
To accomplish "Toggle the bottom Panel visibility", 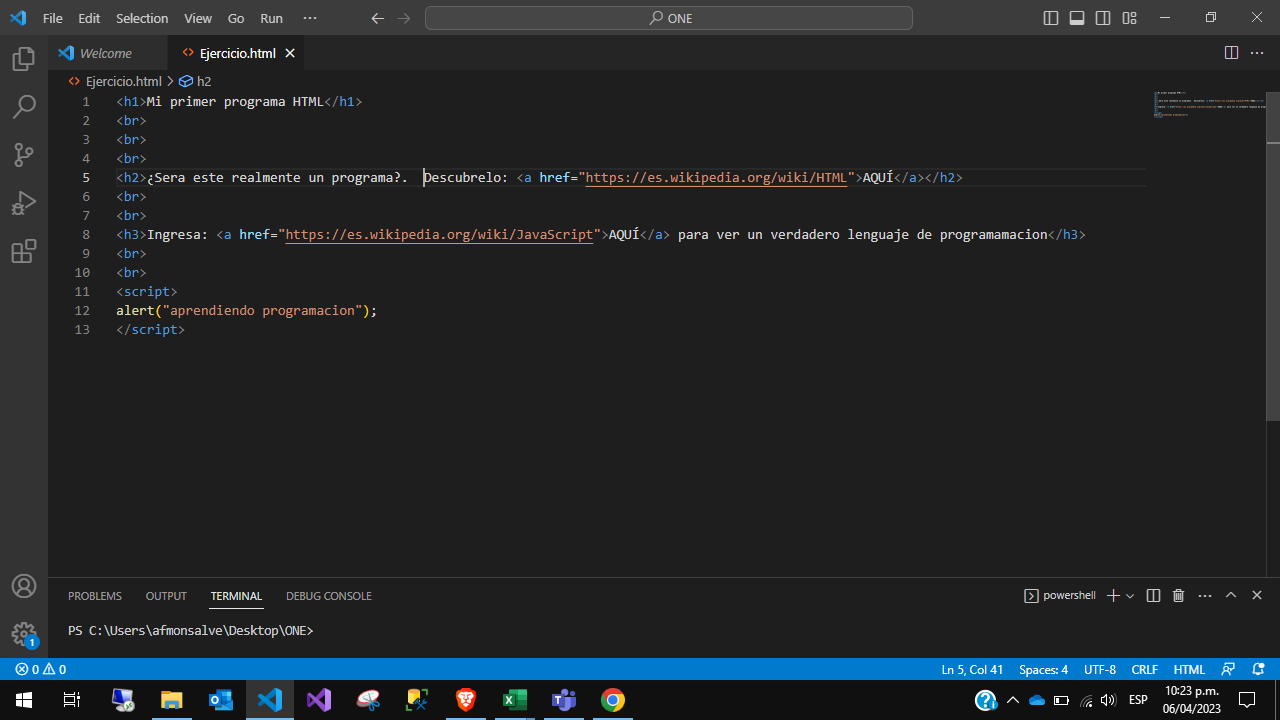I will 1077,18.
